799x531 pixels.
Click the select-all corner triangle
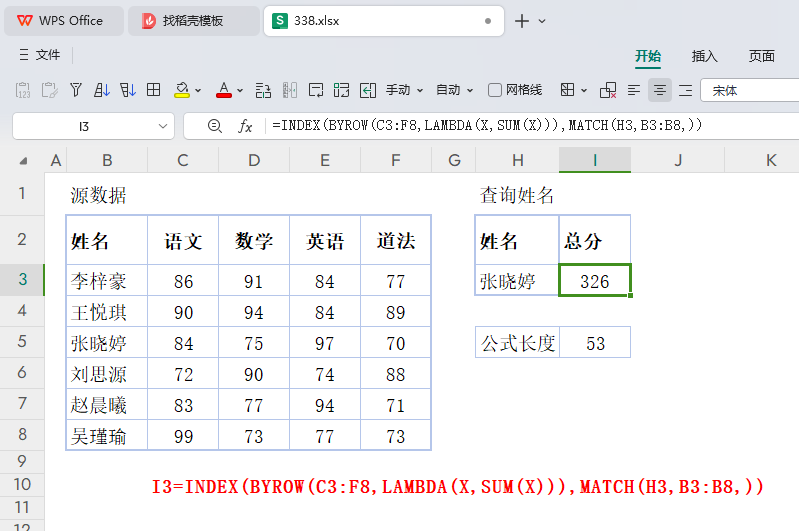pos(23,161)
